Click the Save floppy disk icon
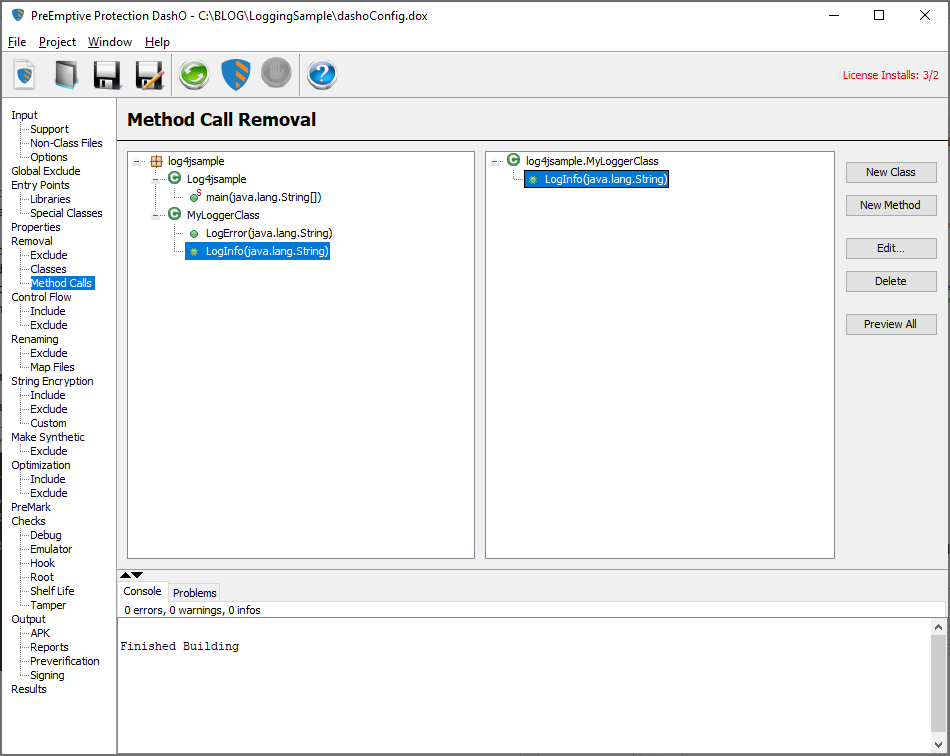This screenshot has height=756, width=950. [107, 75]
